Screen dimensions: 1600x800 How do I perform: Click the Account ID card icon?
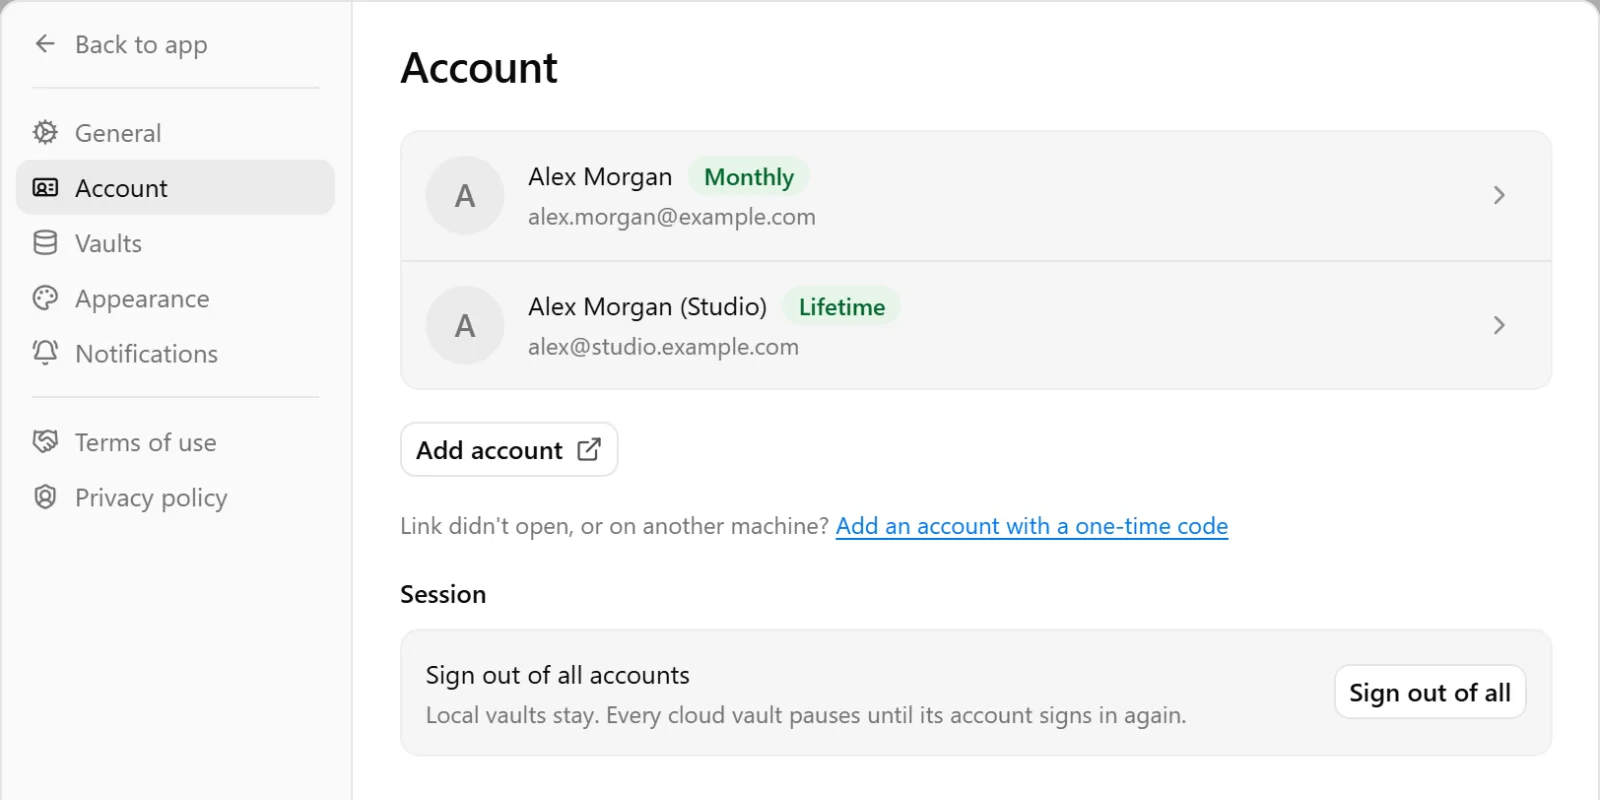(45, 188)
